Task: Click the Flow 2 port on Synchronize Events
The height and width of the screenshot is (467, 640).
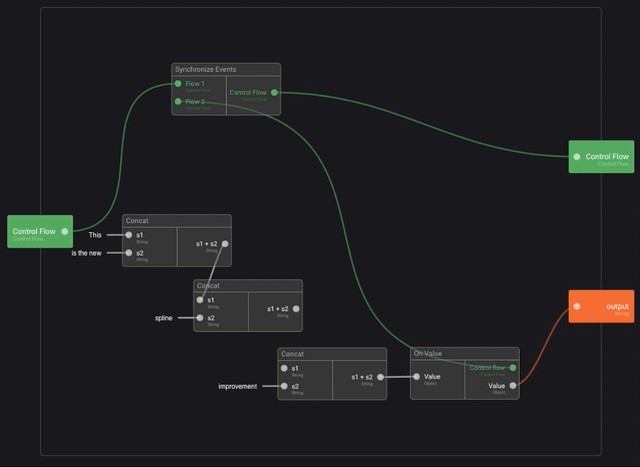Action: pyautogui.click(x=178, y=101)
